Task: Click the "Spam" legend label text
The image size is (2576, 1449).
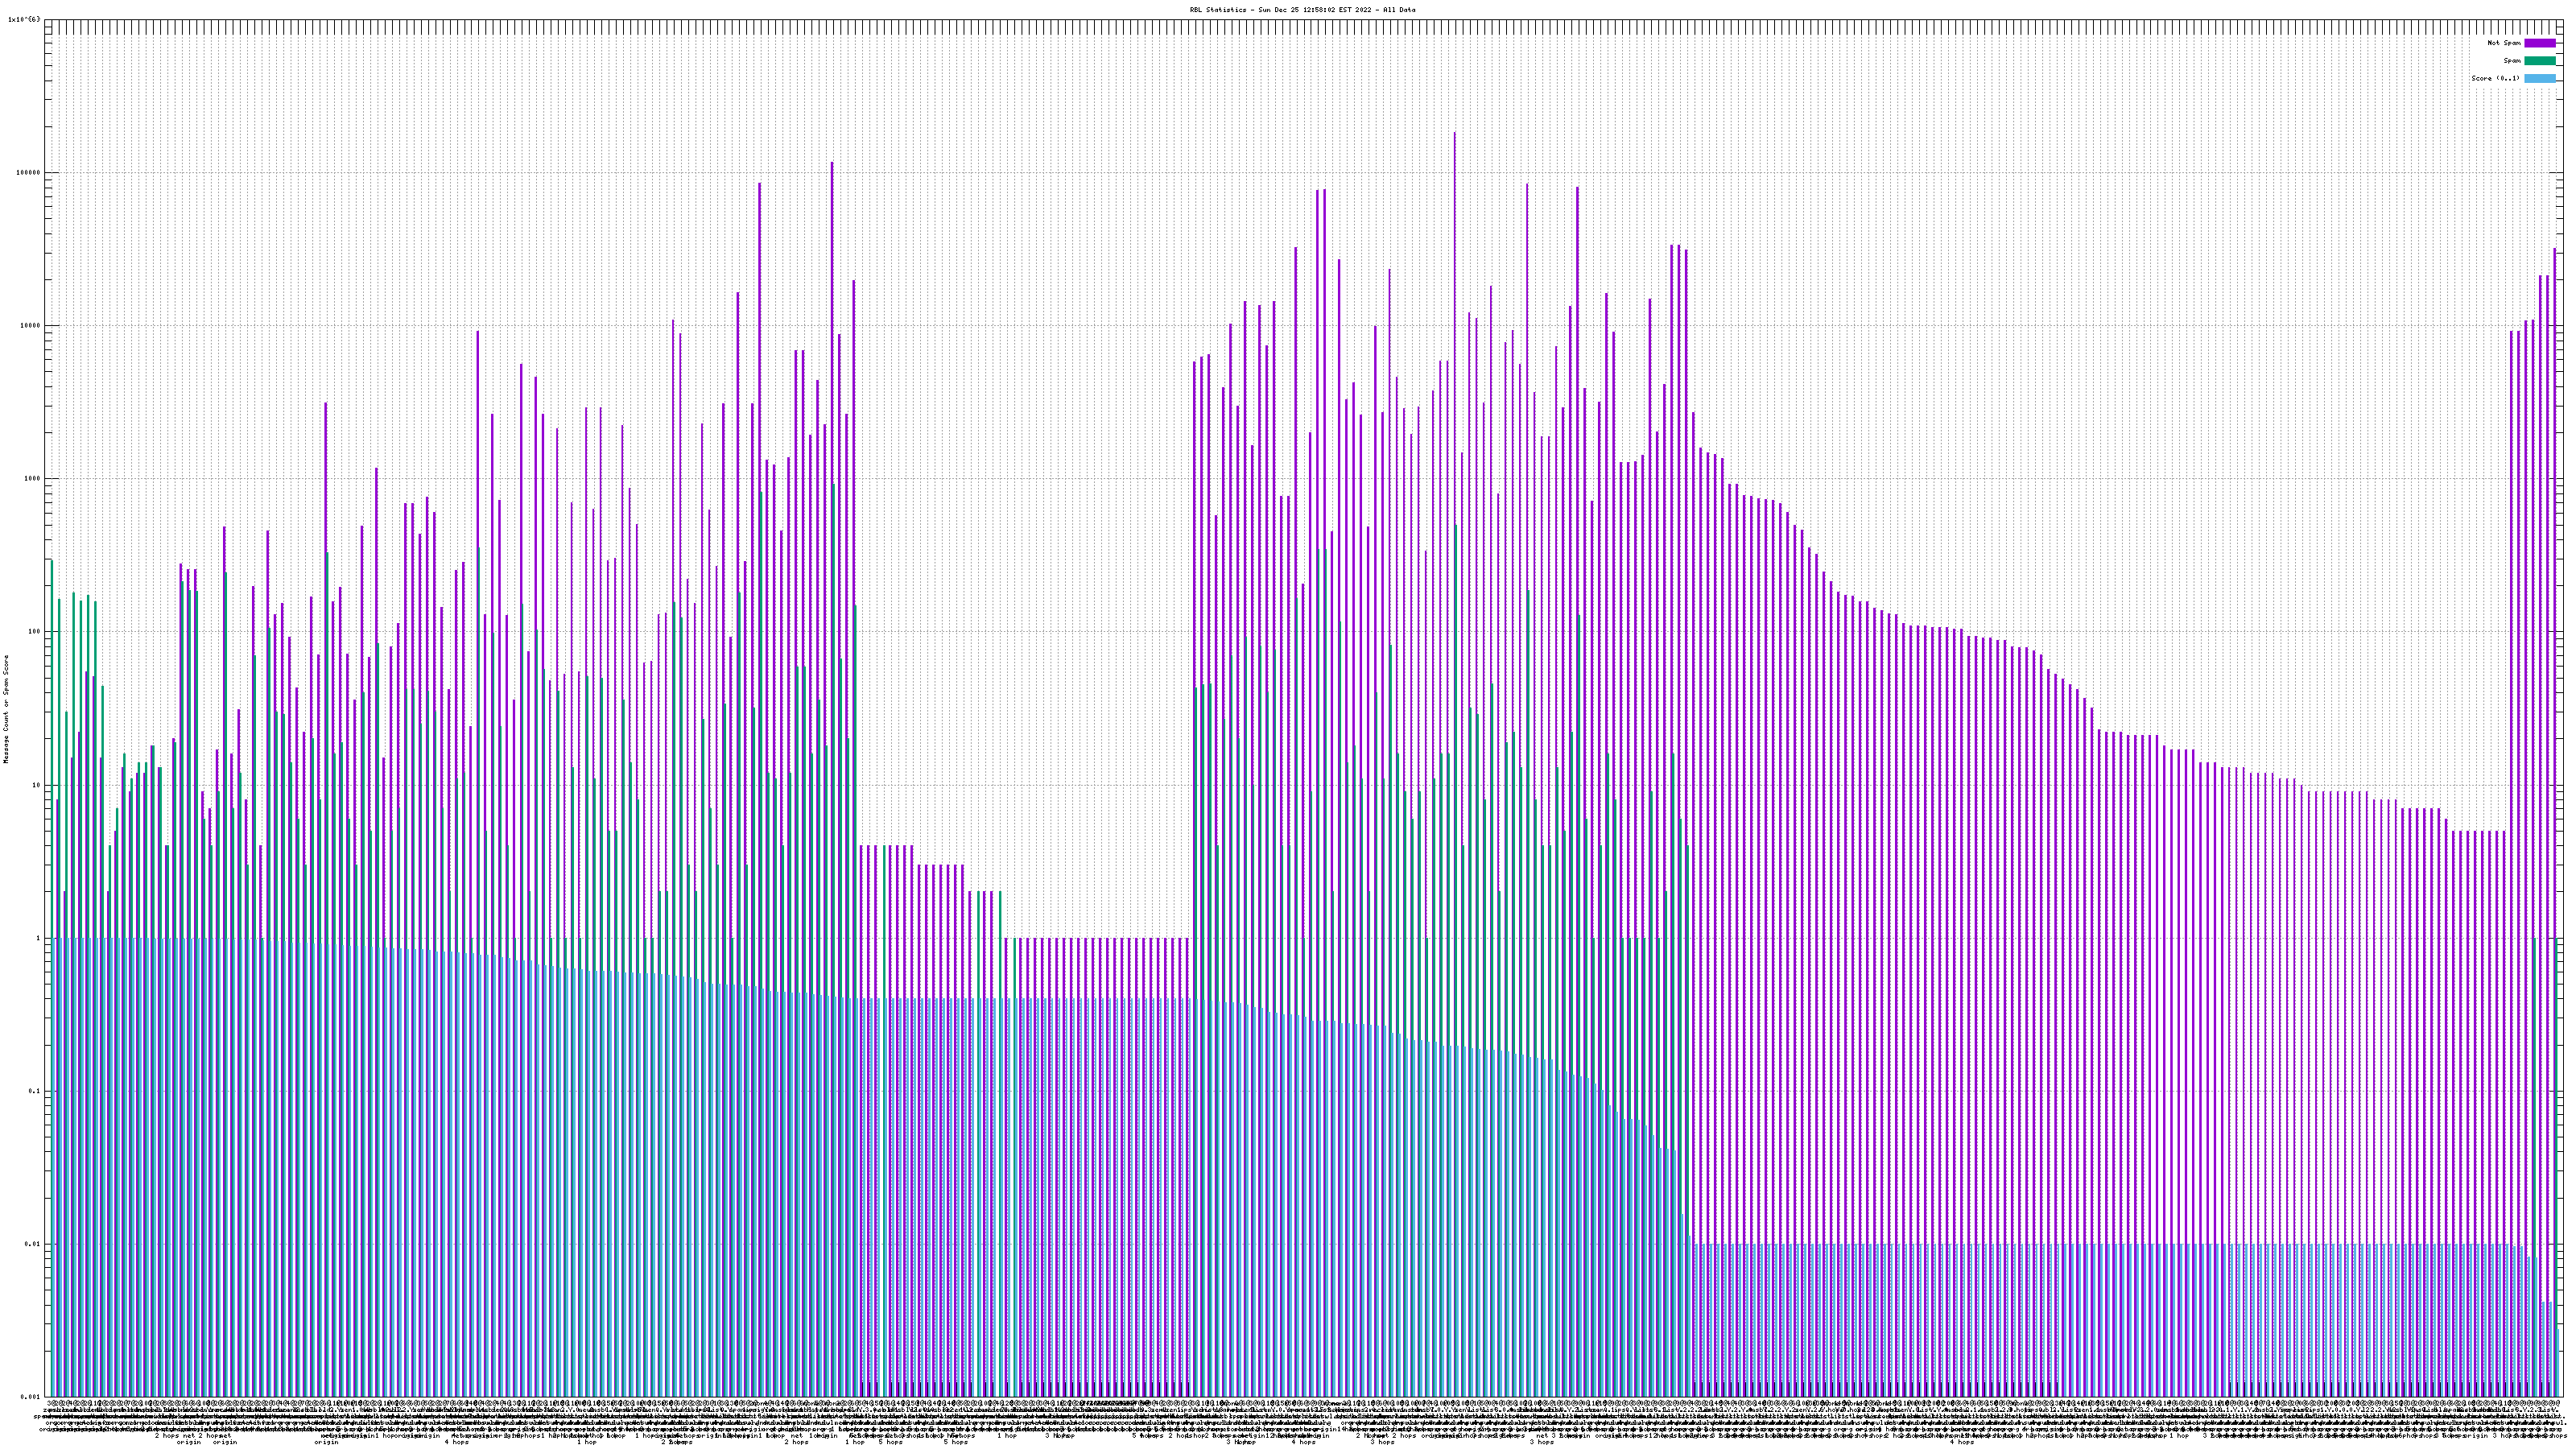Action: (2512, 61)
